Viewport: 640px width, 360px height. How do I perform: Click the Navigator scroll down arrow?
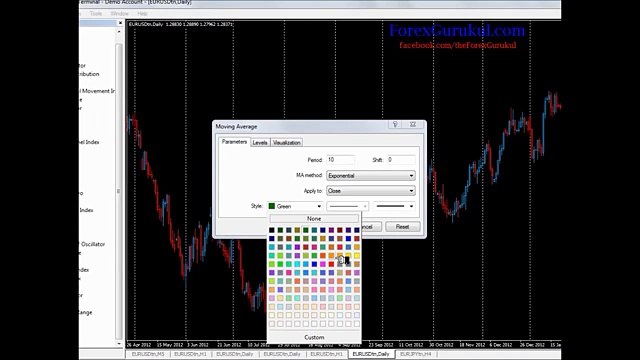tap(119, 343)
